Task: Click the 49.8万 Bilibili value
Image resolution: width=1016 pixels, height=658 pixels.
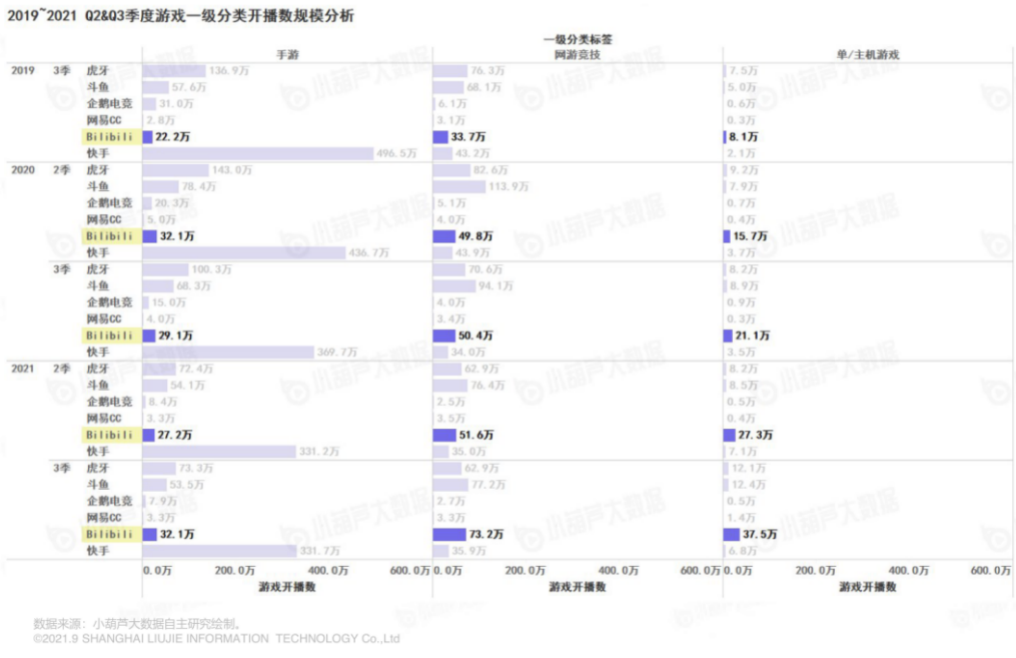Action: pos(476,236)
